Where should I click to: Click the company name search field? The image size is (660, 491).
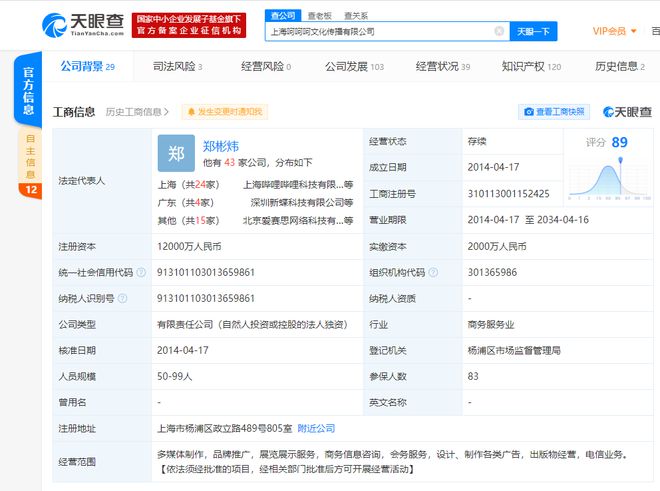pos(380,31)
